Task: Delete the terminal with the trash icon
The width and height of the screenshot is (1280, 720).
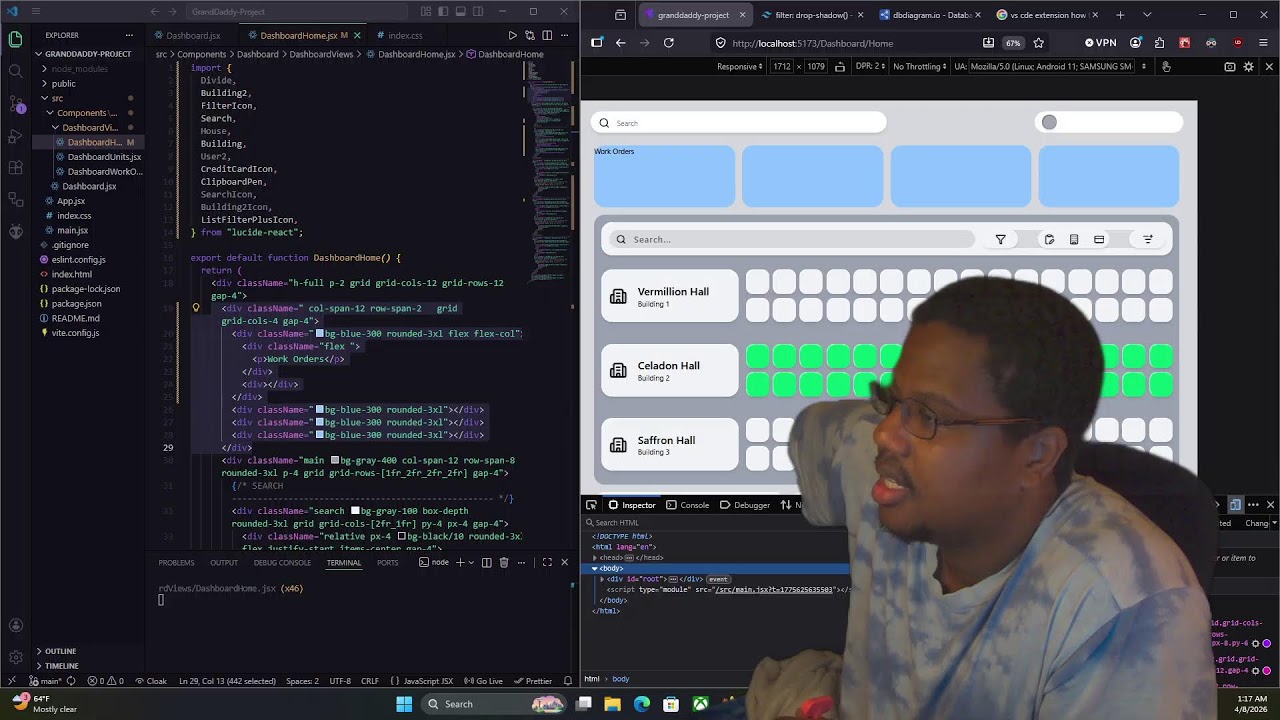Action: pos(504,562)
